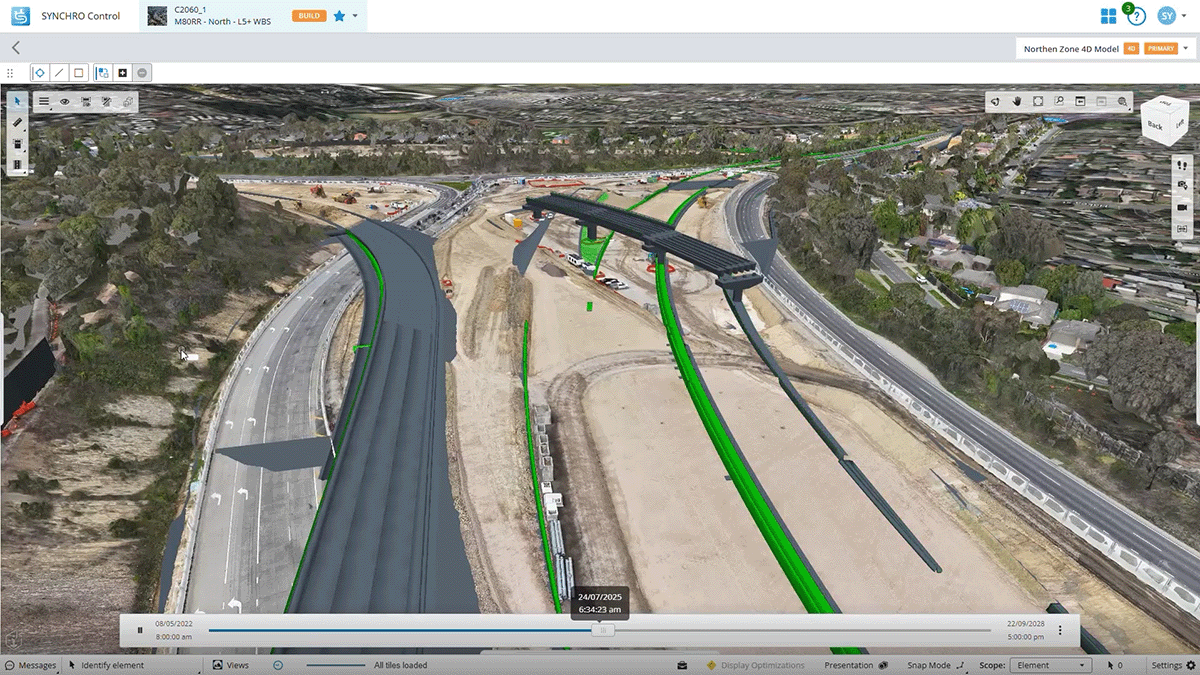Select the Rotate view tool
This screenshot has width=1200, height=675.
(x=996, y=101)
